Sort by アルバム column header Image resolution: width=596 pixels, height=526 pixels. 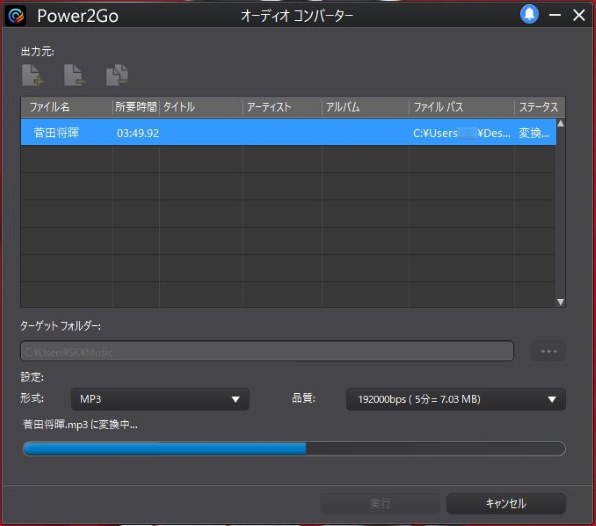365,107
